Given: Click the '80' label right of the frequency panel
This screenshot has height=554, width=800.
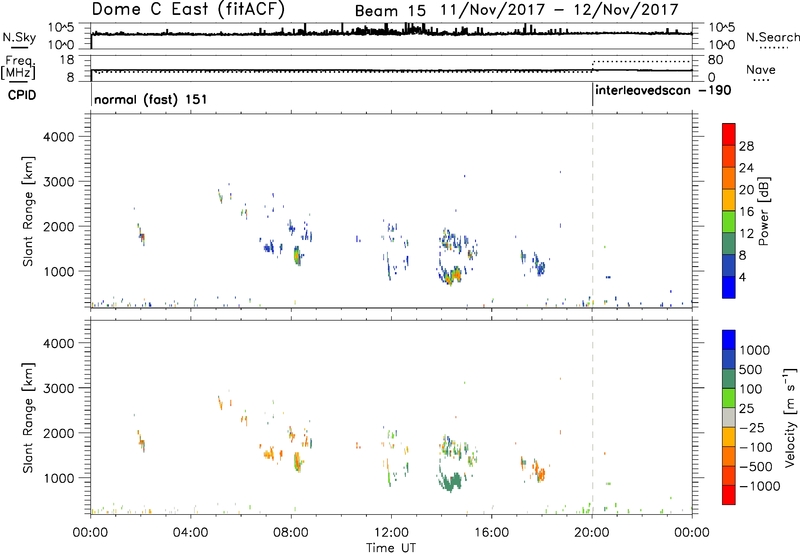Looking at the screenshot, I should click(716, 60).
